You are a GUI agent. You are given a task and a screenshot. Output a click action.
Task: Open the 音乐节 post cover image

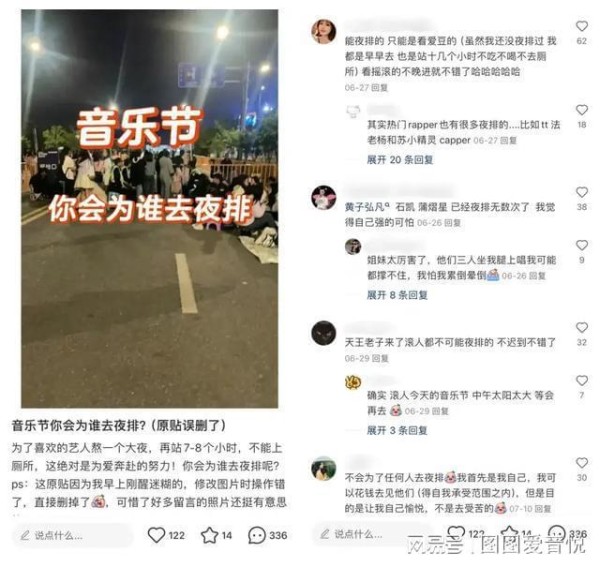(150, 209)
